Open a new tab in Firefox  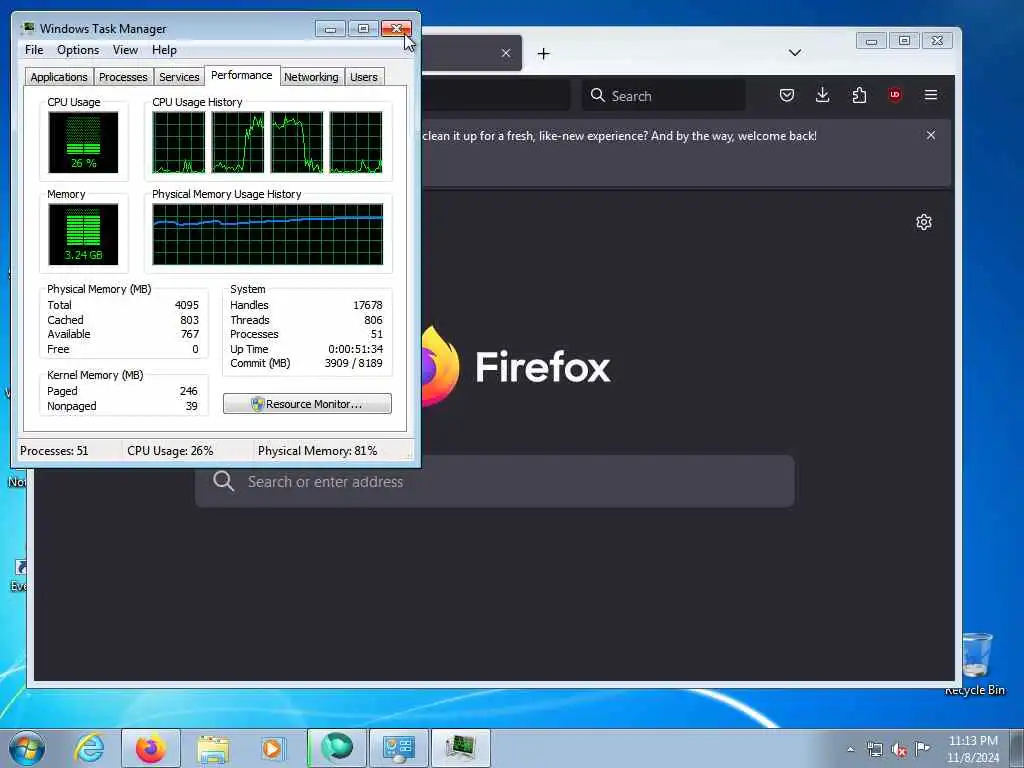pos(543,54)
